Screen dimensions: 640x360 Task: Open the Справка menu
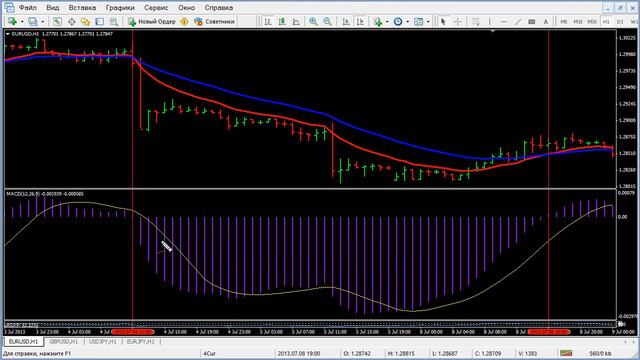click(219, 8)
